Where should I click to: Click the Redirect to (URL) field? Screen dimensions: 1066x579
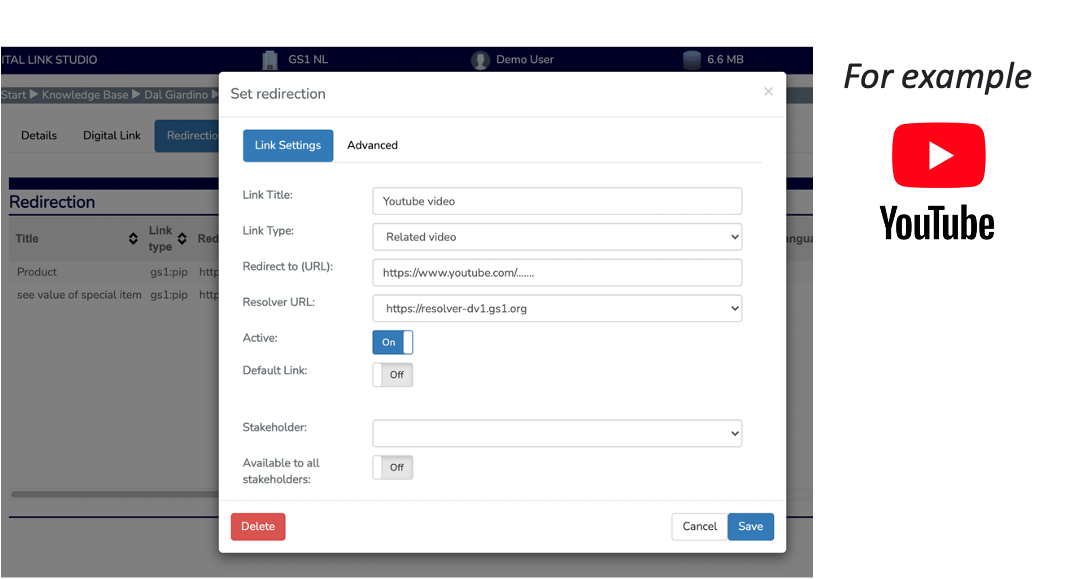click(x=557, y=273)
